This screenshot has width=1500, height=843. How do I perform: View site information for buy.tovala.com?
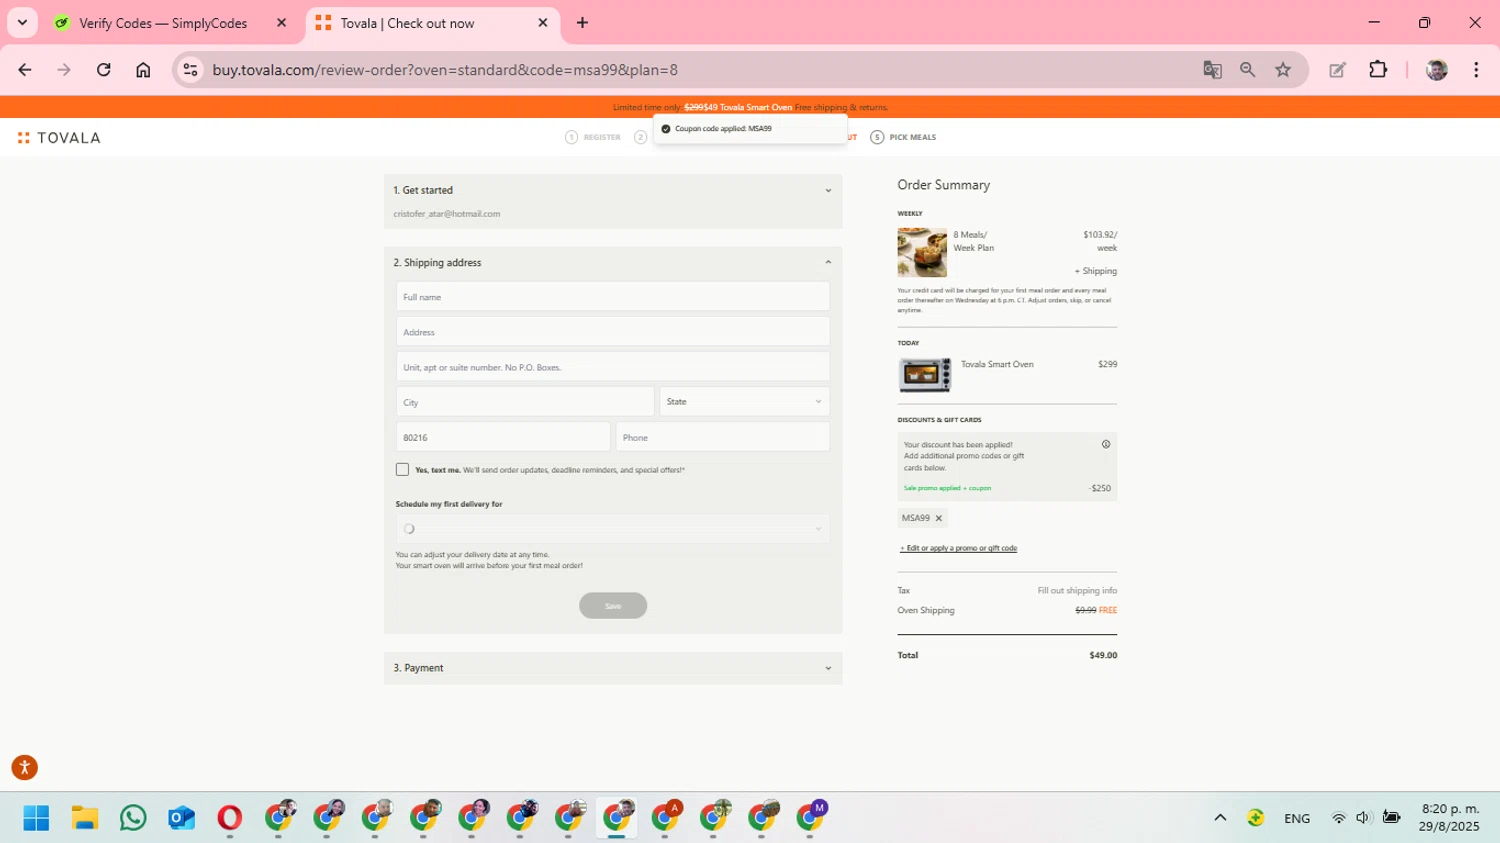pyautogui.click(x=190, y=70)
